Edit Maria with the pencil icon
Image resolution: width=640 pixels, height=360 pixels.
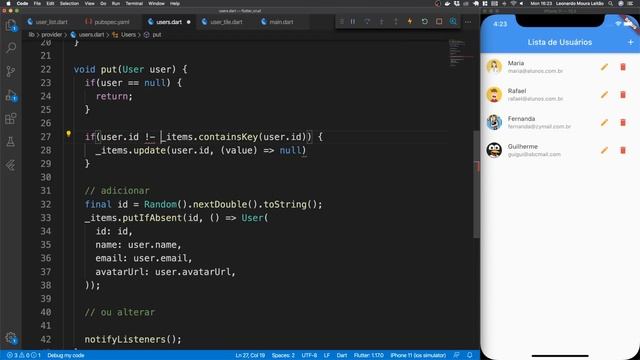604,67
